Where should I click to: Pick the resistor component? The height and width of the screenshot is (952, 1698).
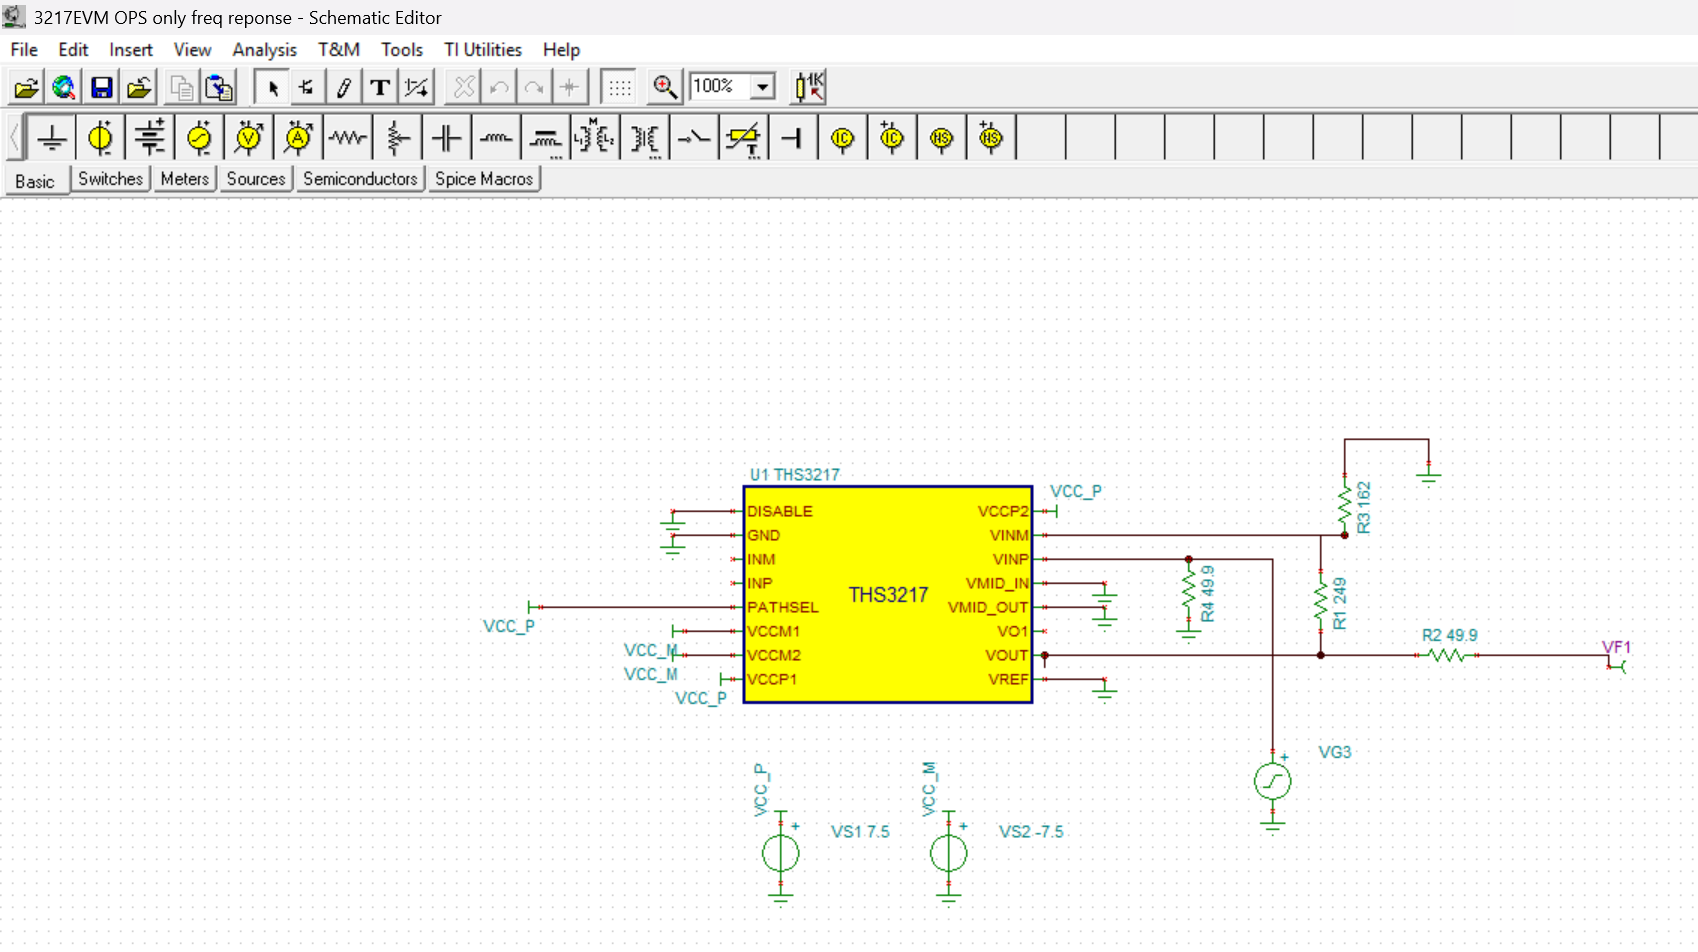tap(348, 138)
